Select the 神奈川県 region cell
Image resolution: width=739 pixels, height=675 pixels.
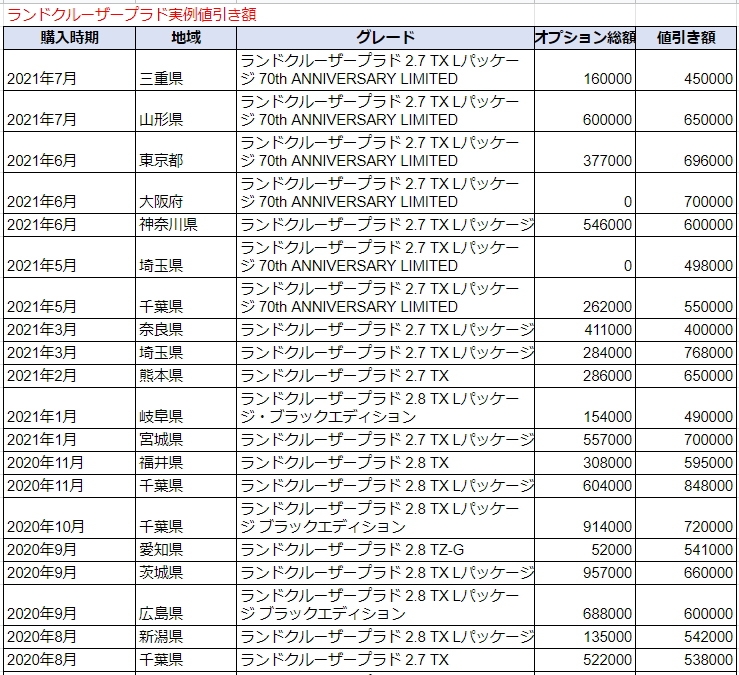(x=186, y=225)
